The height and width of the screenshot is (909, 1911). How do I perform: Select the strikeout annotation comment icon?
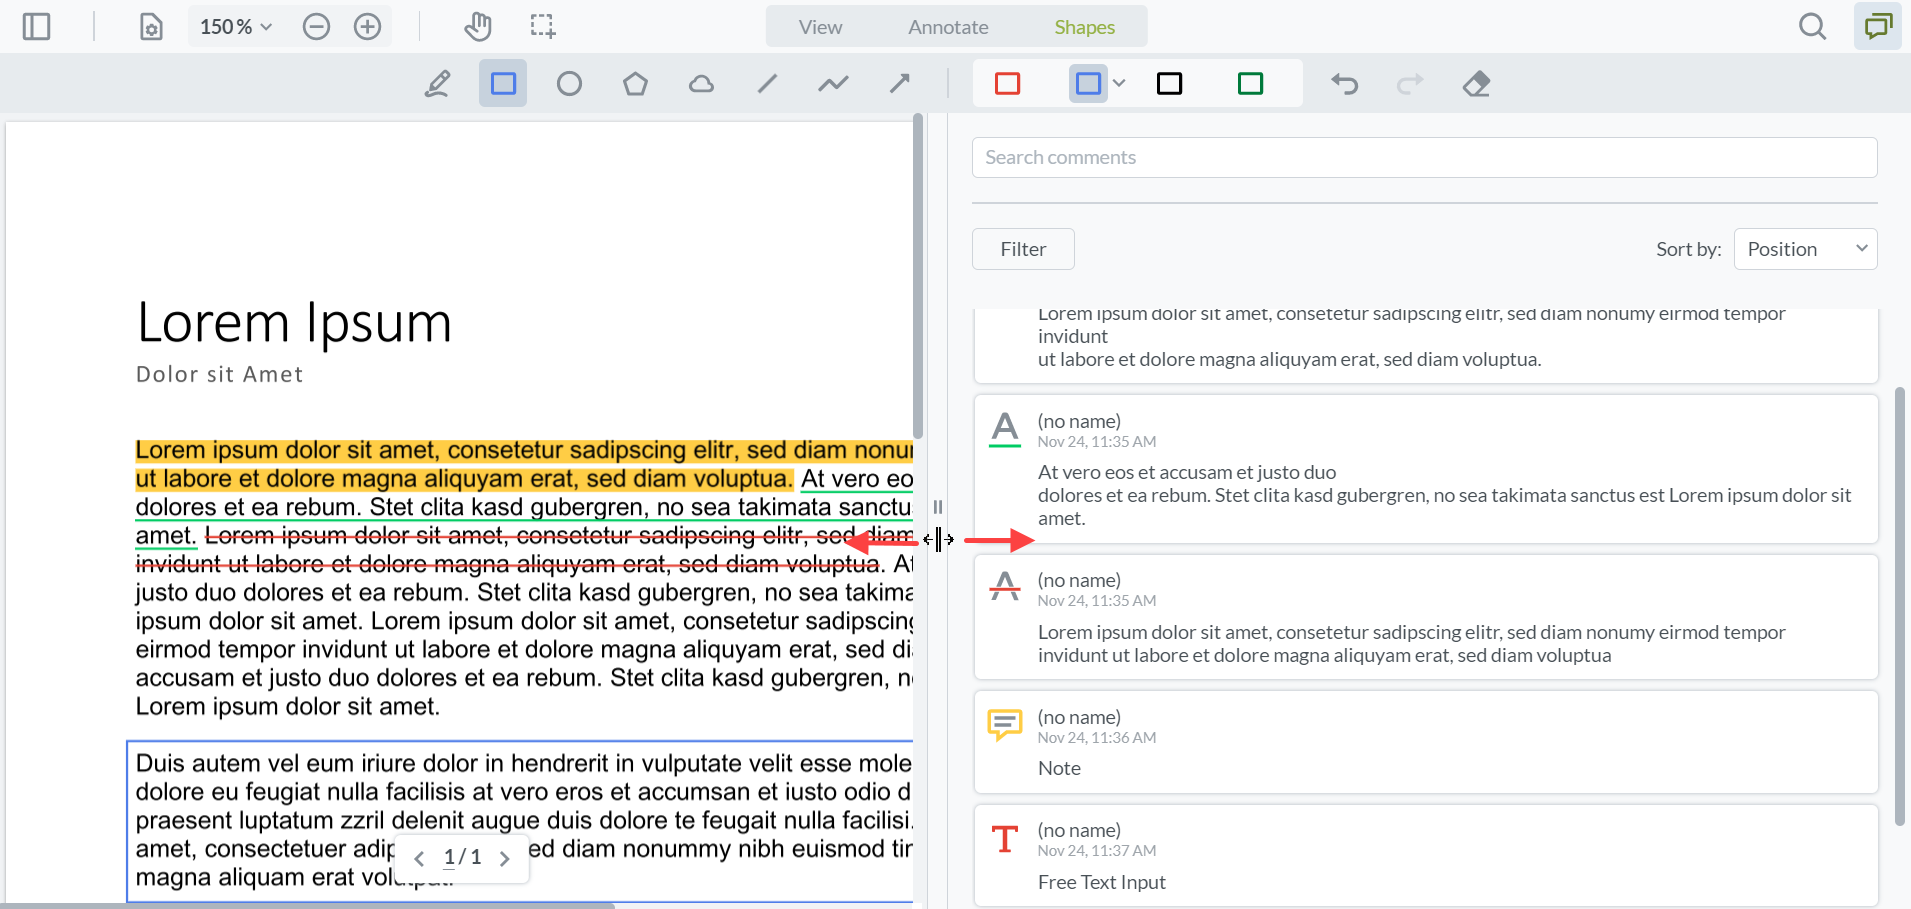(1005, 587)
